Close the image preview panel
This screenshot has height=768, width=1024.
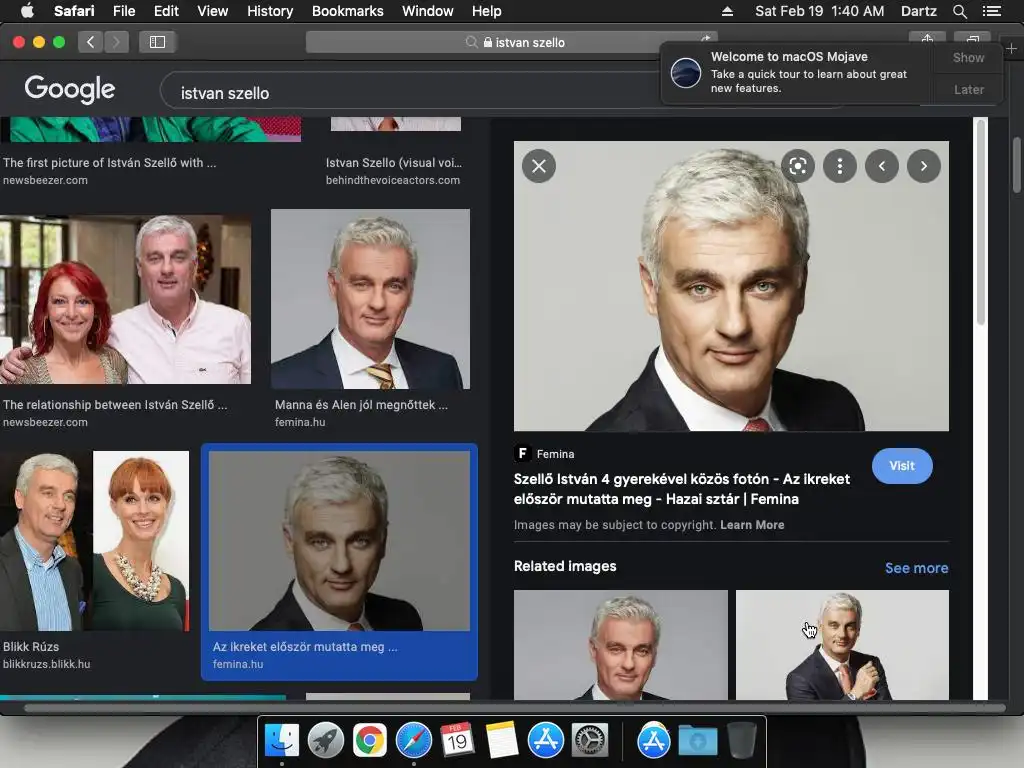tap(539, 166)
